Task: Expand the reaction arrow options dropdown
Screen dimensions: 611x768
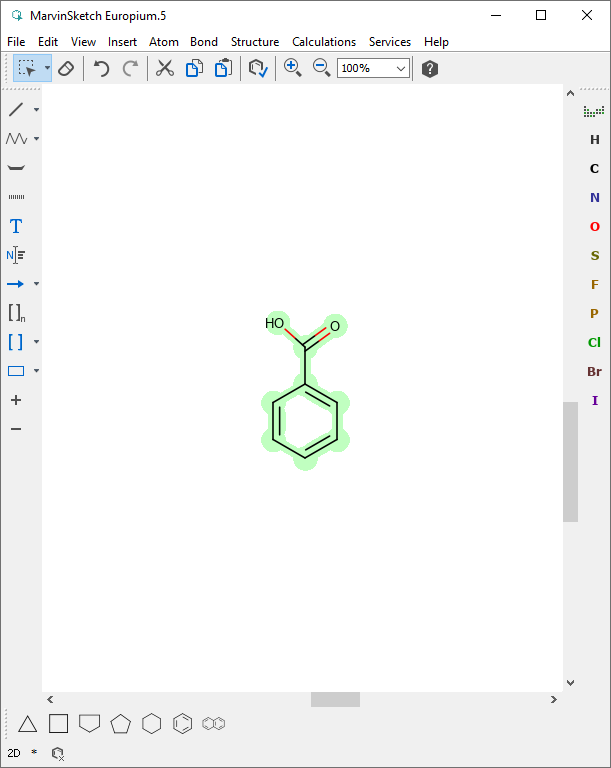Action: click(x=37, y=284)
